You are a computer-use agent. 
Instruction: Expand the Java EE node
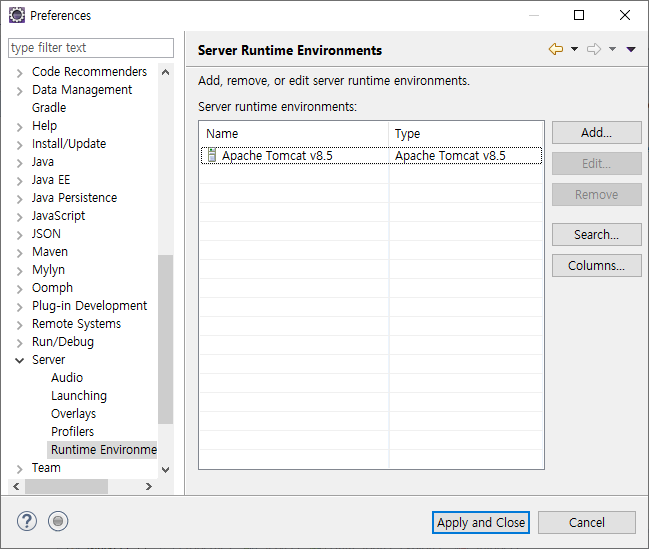tap(19, 181)
